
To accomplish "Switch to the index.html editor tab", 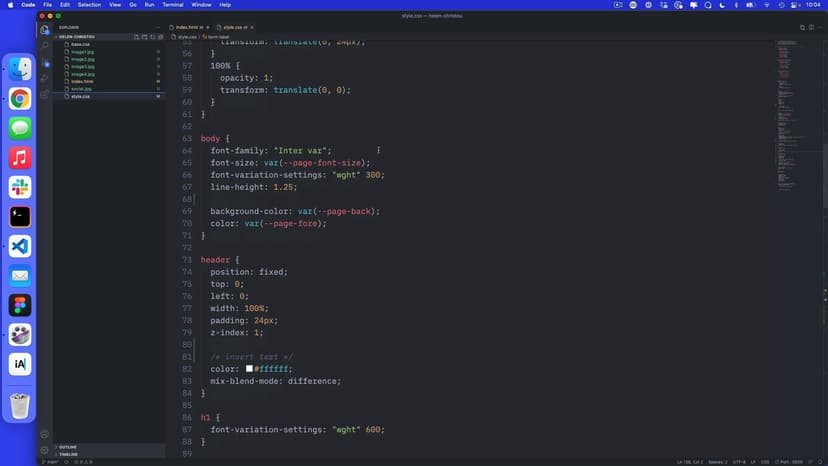I will click(x=186, y=27).
